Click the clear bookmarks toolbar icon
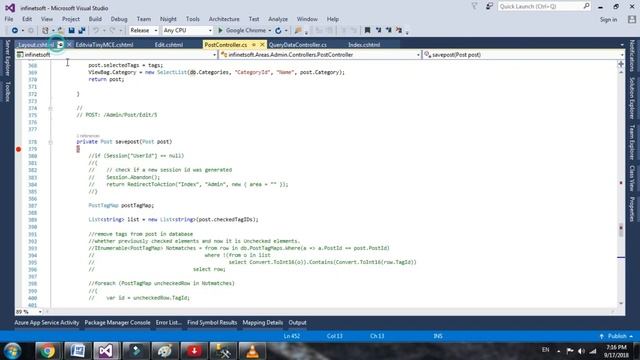The width and height of the screenshot is (640, 360). (x=399, y=30)
